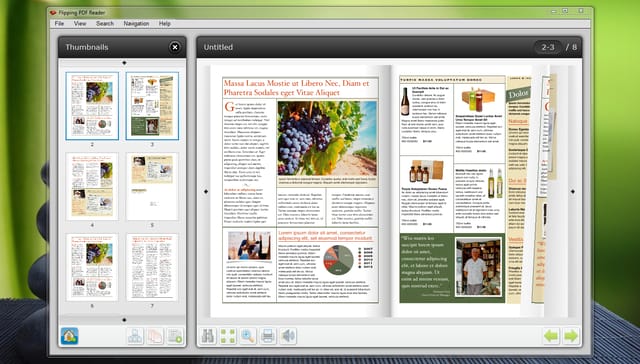
Task: Click the binoculars search icon
Action: coord(208,336)
